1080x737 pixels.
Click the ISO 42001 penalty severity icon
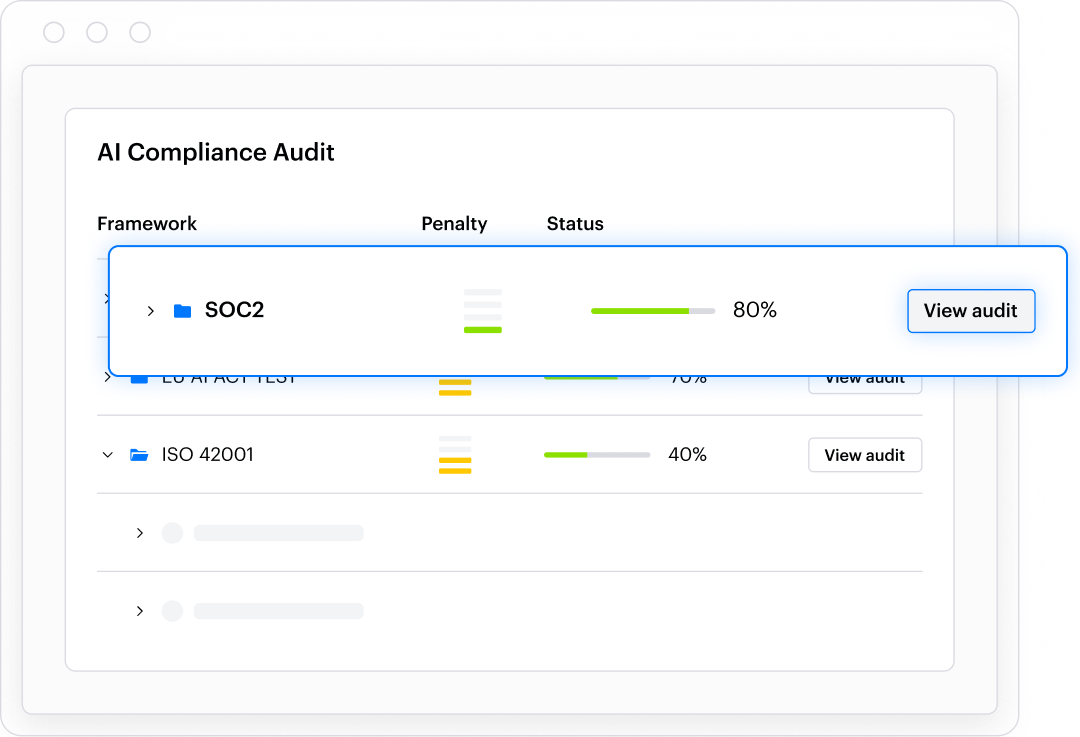pyautogui.click(x=455, y=455)
